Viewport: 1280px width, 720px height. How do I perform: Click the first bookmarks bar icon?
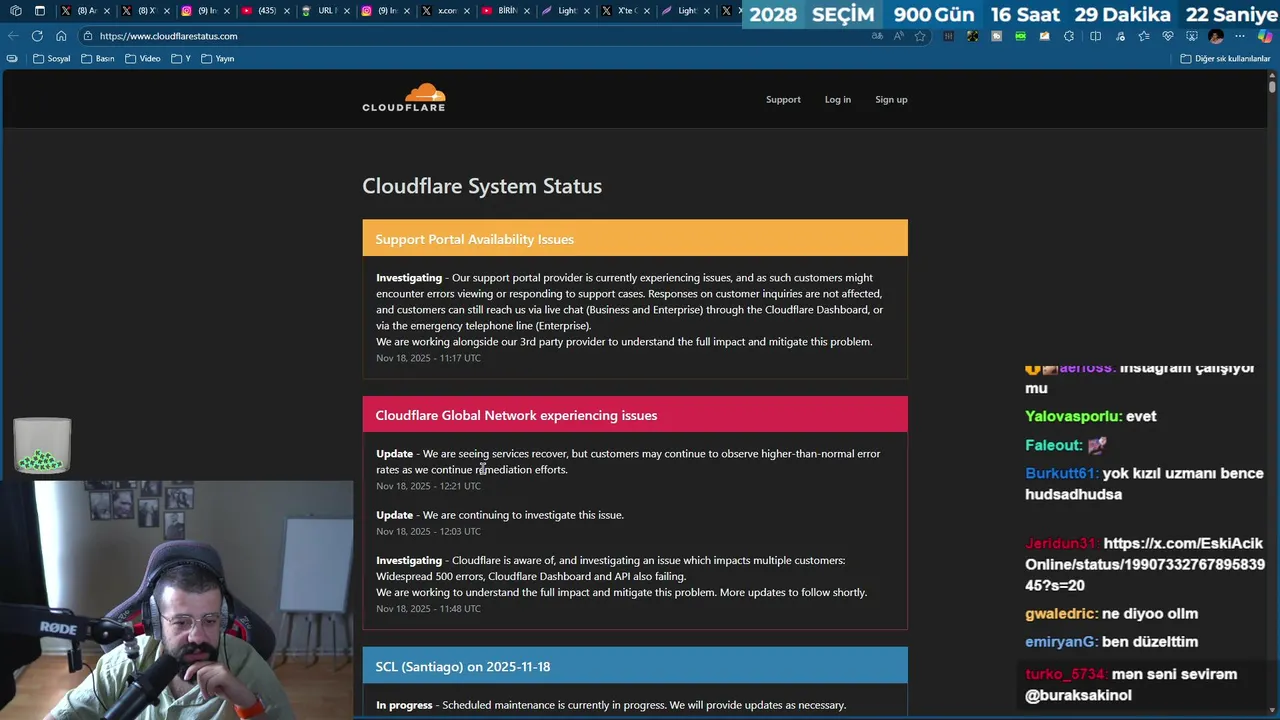click(12, 58)
